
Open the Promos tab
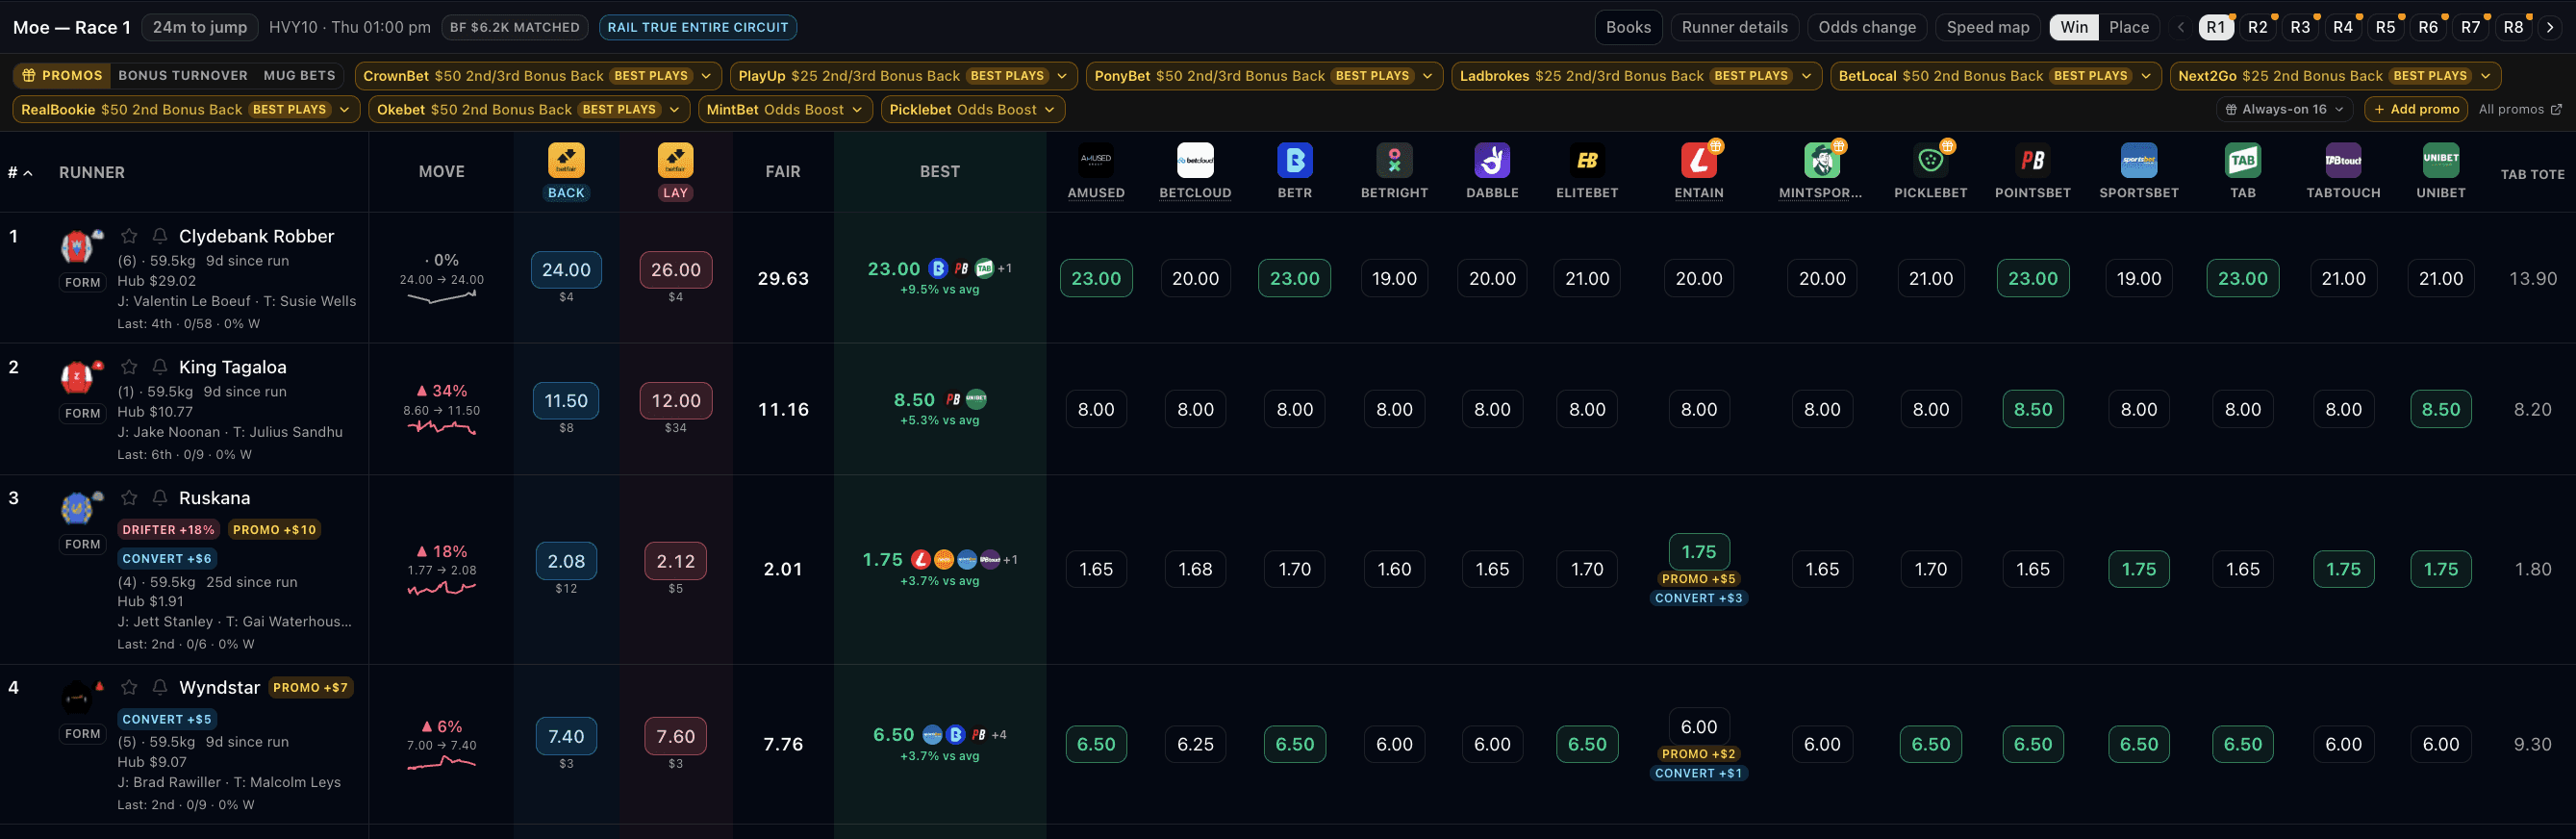coord(62,76)
